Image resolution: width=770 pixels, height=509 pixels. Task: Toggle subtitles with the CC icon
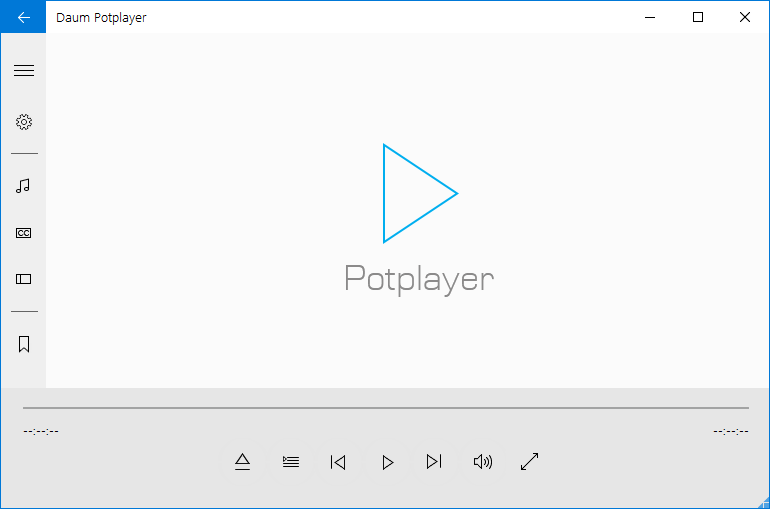coord(24,233)
